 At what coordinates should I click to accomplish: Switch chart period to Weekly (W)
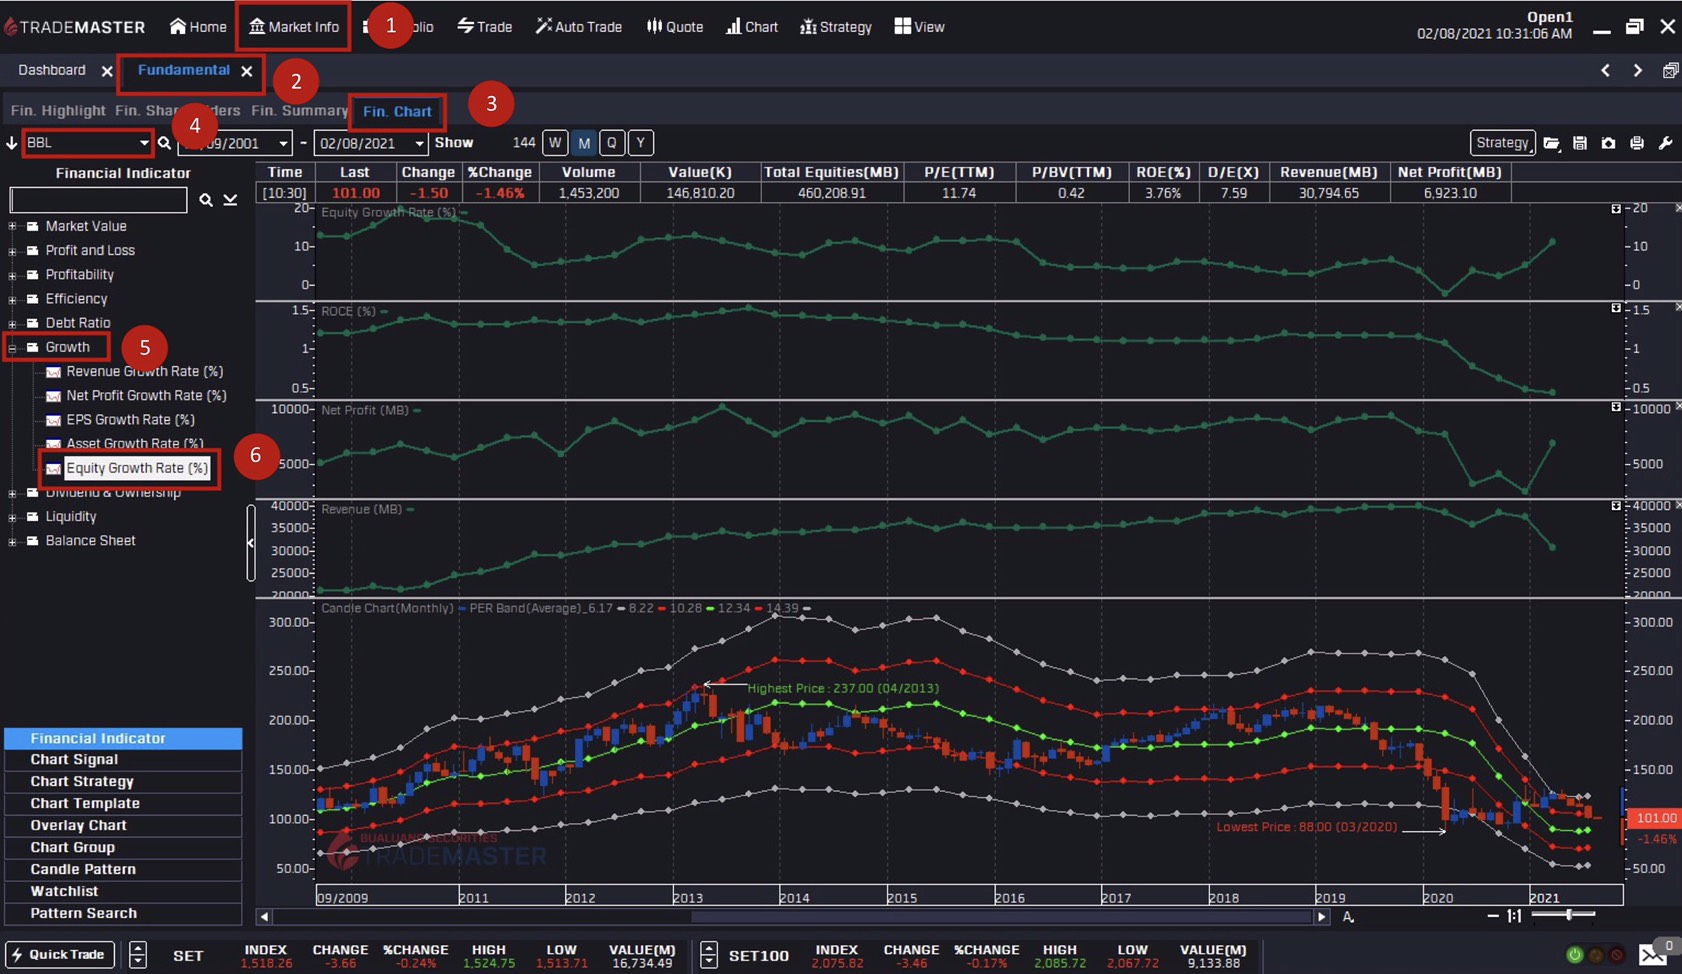[x=555, y=143]
